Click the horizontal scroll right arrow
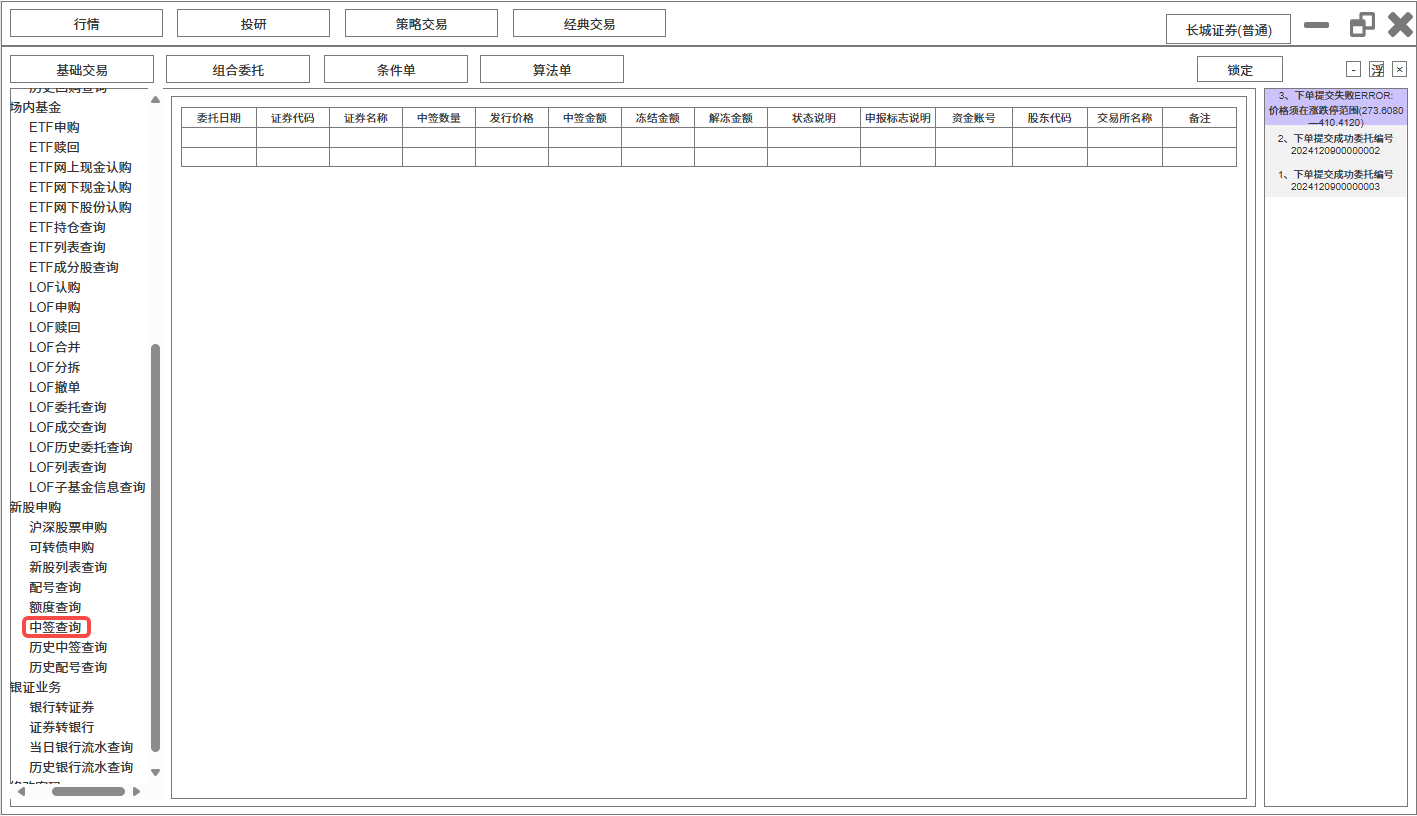 (x=136, y=791)
